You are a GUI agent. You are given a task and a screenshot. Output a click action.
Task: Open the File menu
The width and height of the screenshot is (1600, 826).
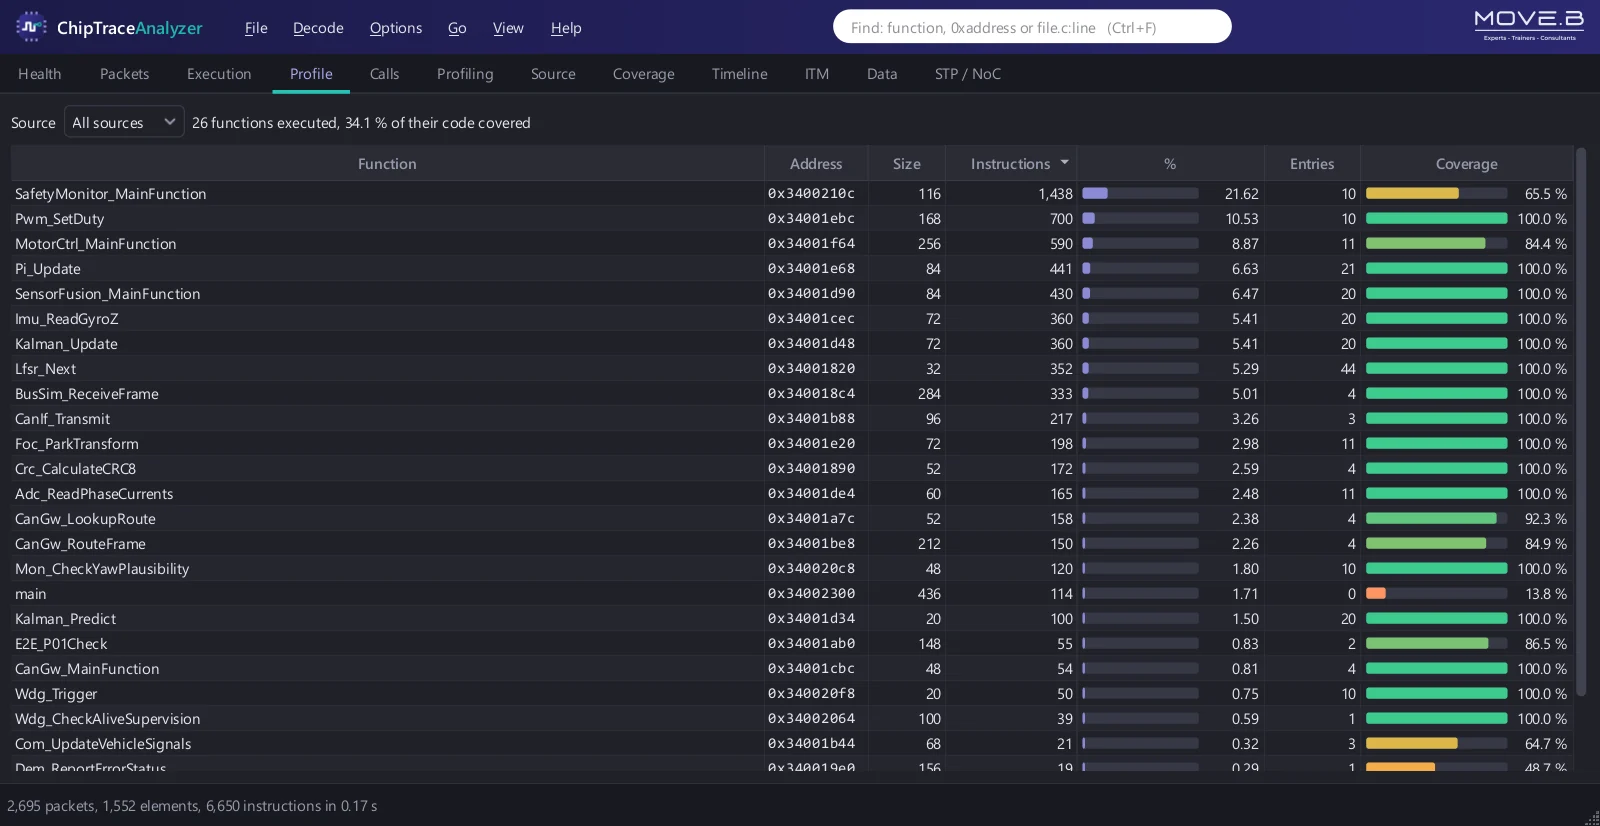pos(256,28)
